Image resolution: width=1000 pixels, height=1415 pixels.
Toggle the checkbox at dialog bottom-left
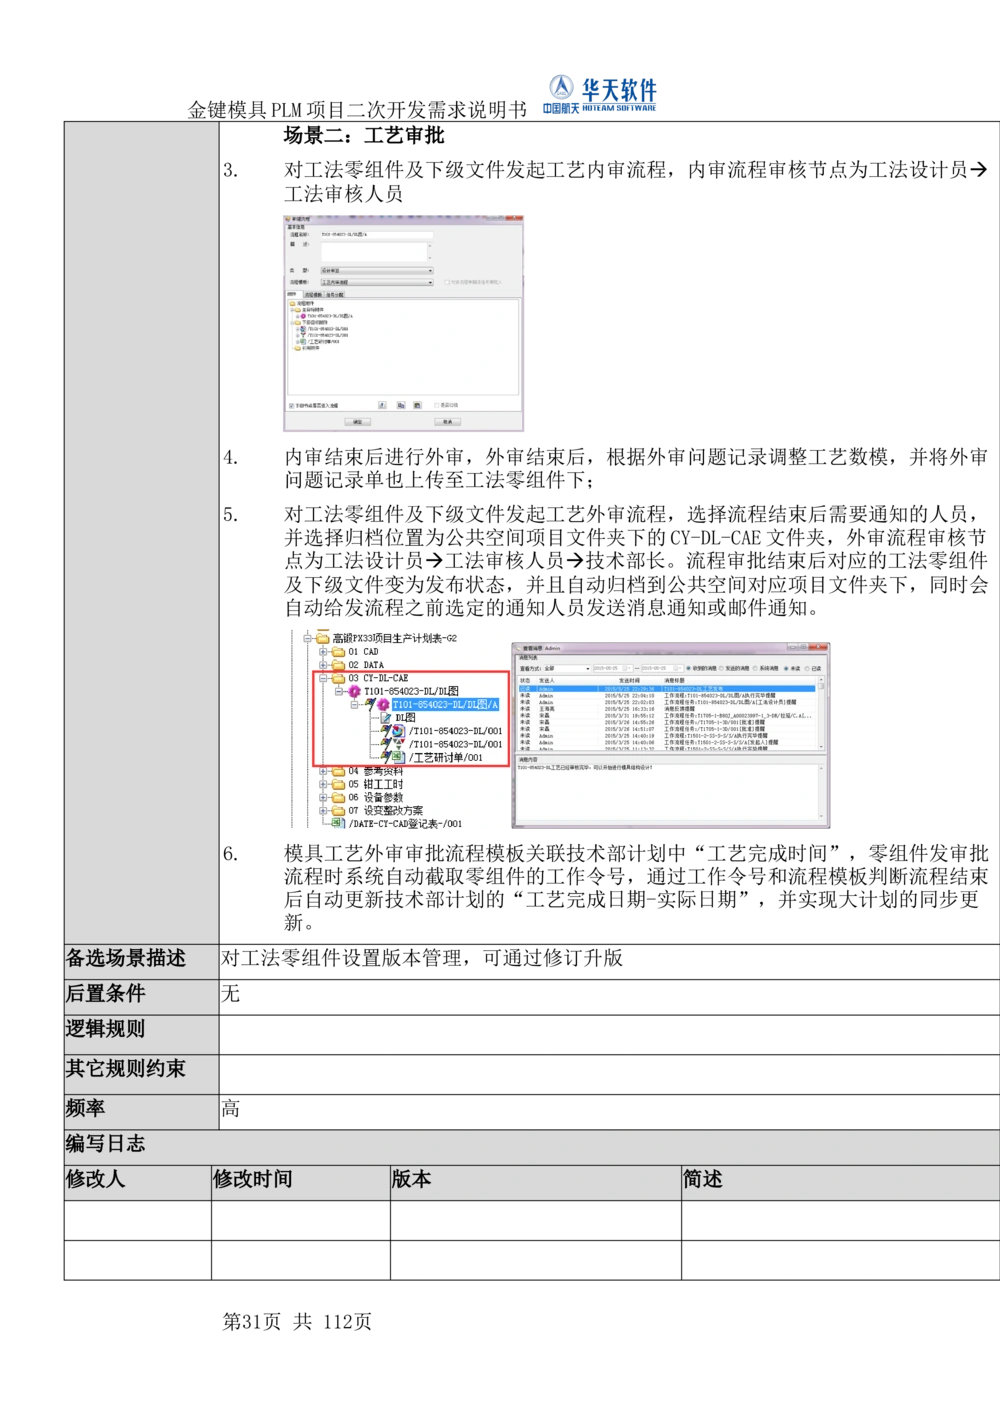click(x=291, y=406)
